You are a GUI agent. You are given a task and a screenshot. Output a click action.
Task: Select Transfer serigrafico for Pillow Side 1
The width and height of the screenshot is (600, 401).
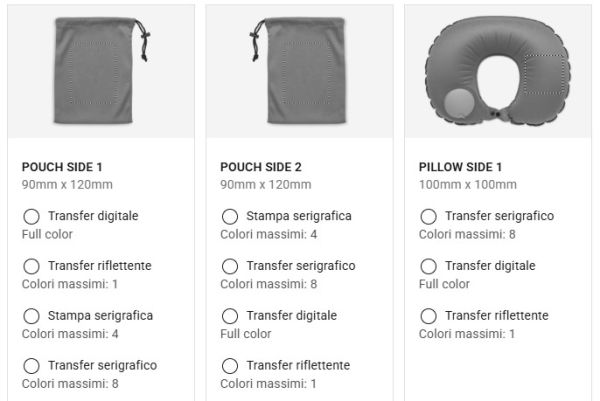429,217
